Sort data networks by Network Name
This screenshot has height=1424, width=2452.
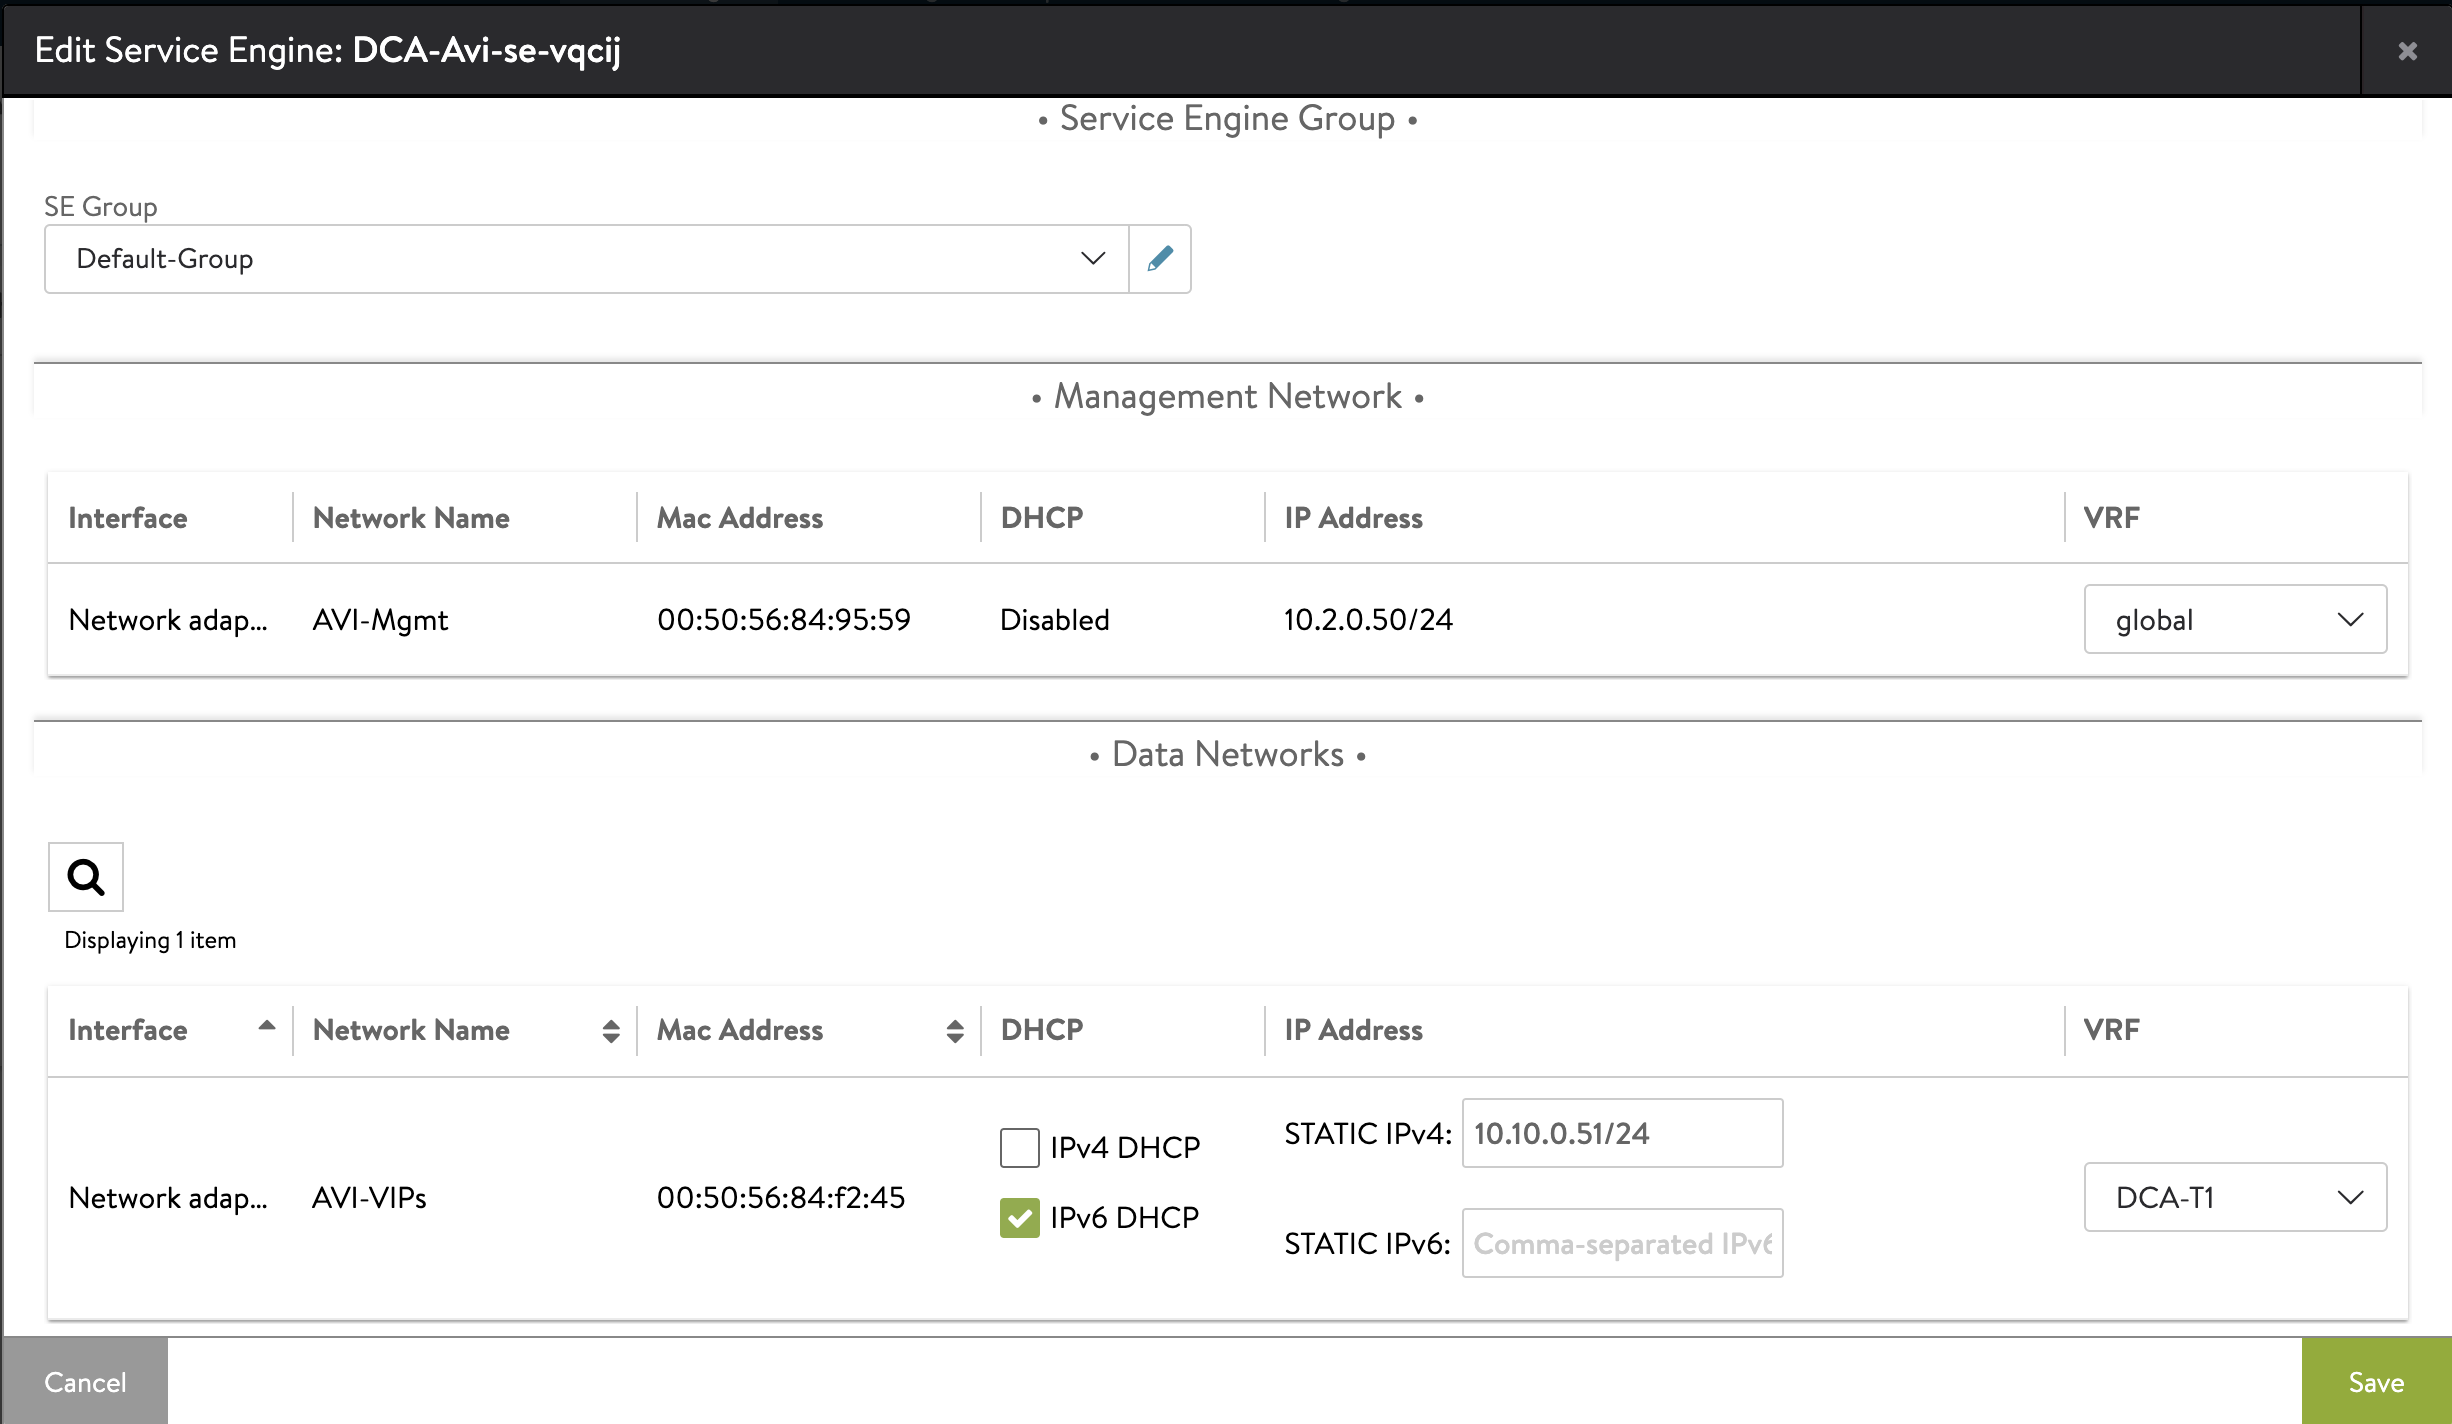[610, 1030]
